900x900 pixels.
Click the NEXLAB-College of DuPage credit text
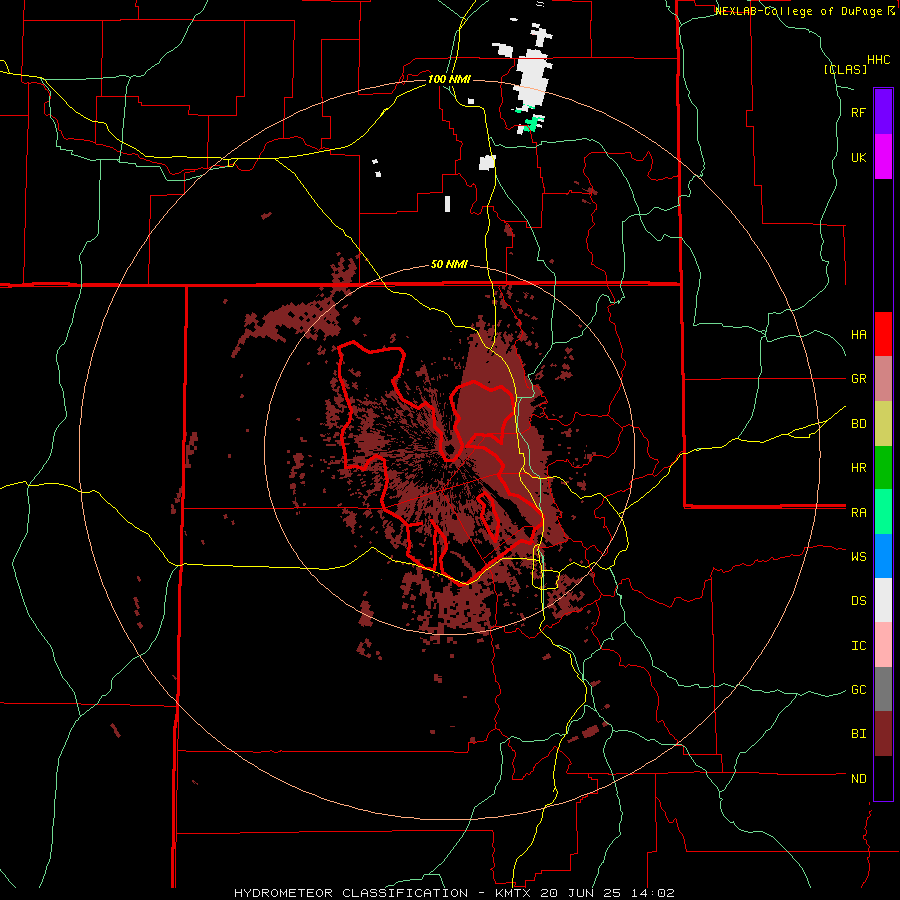click(x=799, y=11)
